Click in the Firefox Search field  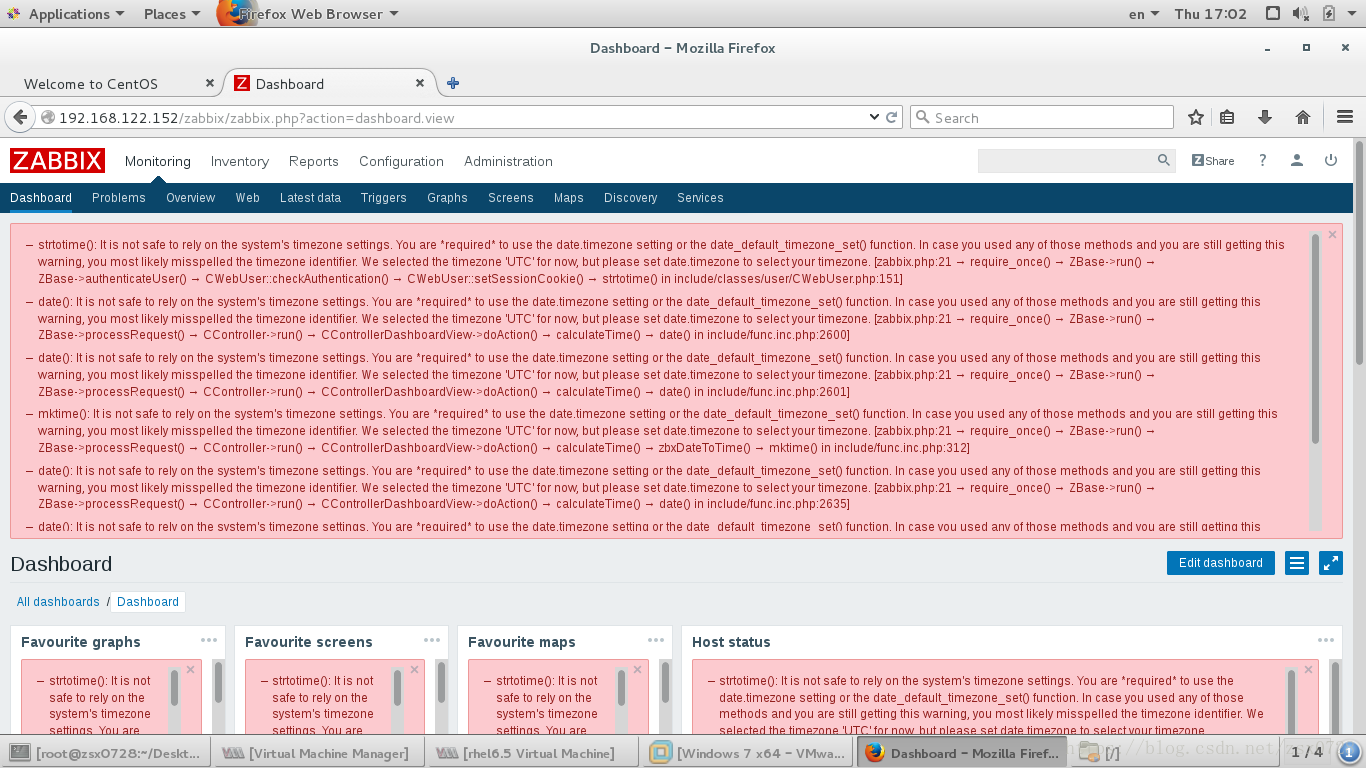coord(1041,117)
